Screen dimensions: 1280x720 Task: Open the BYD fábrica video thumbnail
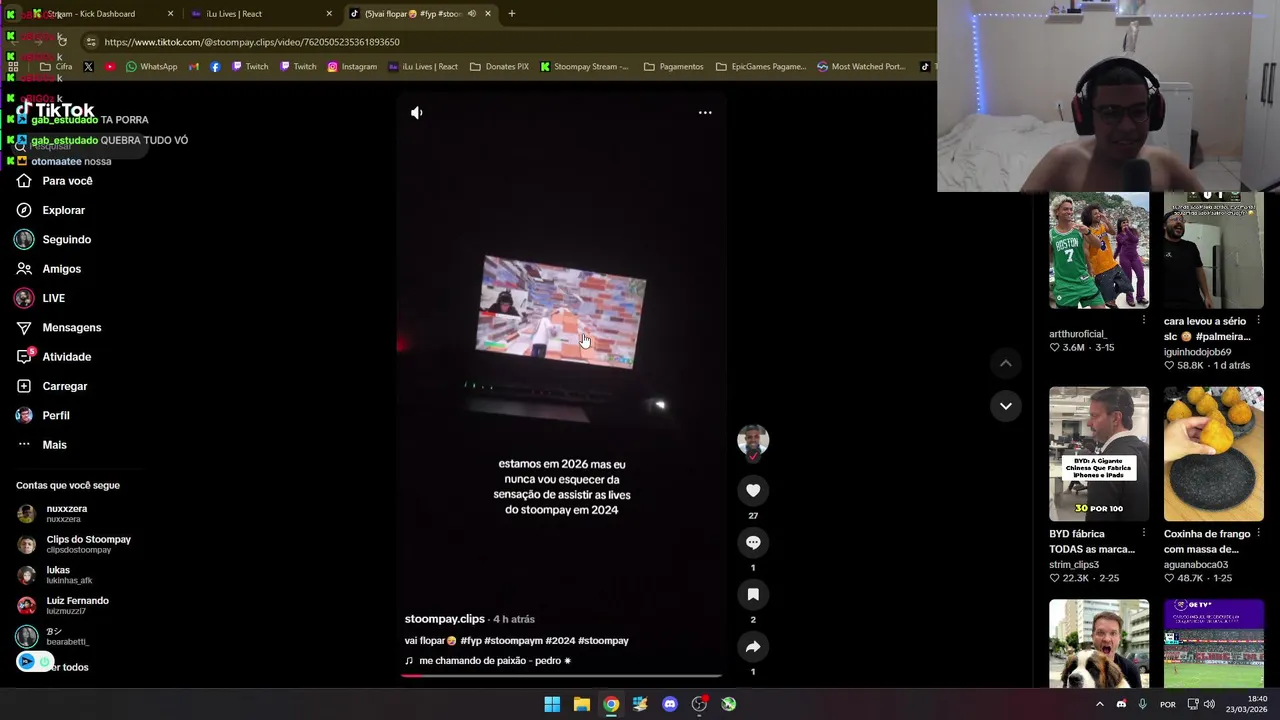coord(1099,454)
